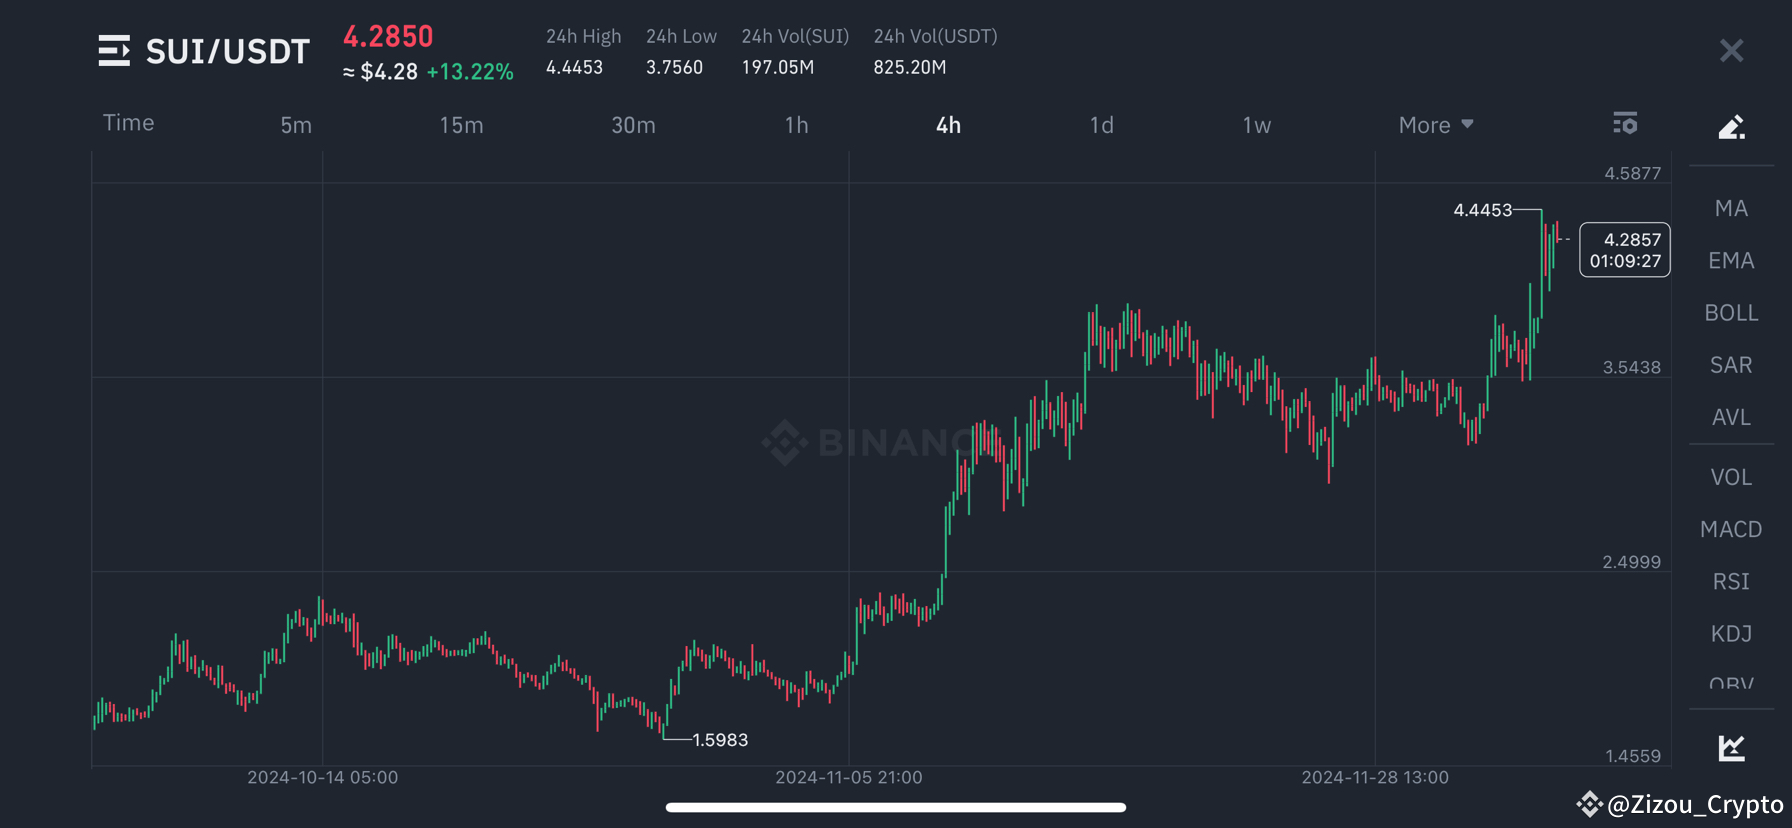Switch to the 1d timeframe tab
The height and width of the screenshot is (828, 1792).
click(1101, 124)
